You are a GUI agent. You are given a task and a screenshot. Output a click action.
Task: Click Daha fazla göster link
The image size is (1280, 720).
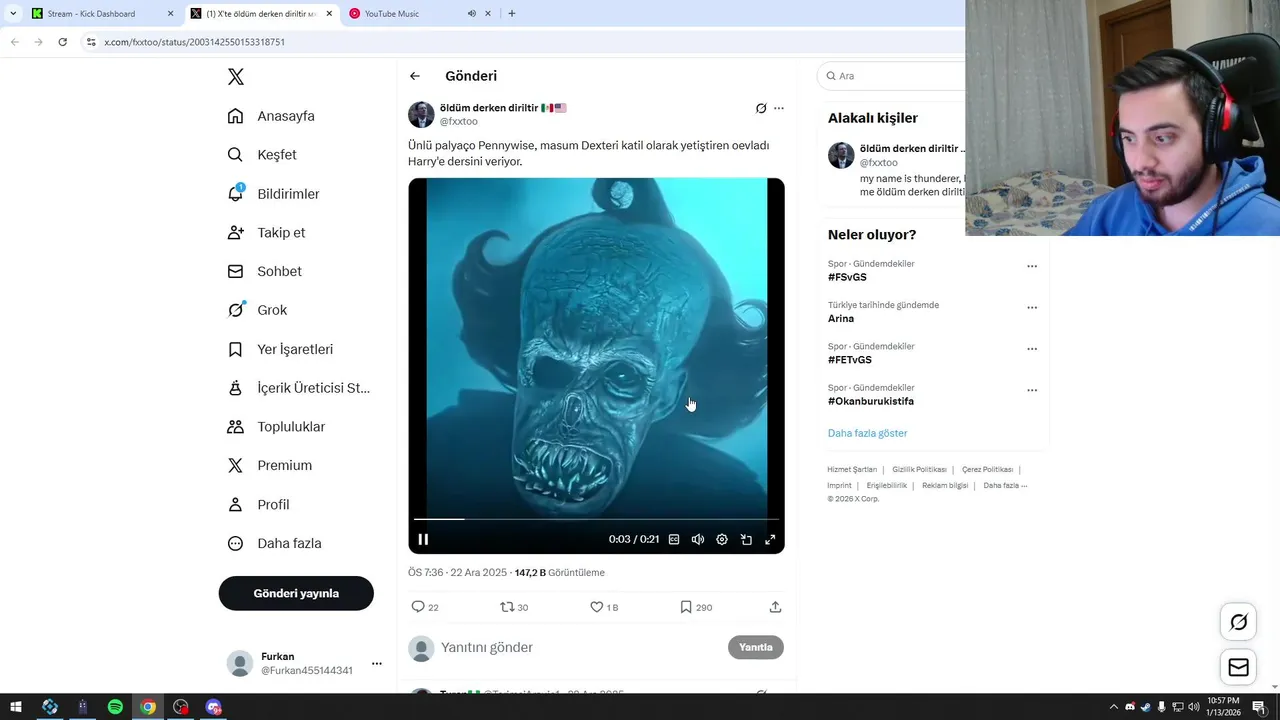[x=868, y=433]
